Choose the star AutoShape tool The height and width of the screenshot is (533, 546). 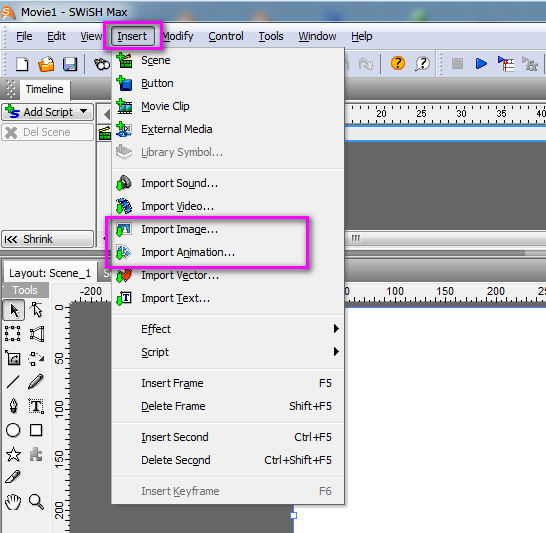pos(13,454)
